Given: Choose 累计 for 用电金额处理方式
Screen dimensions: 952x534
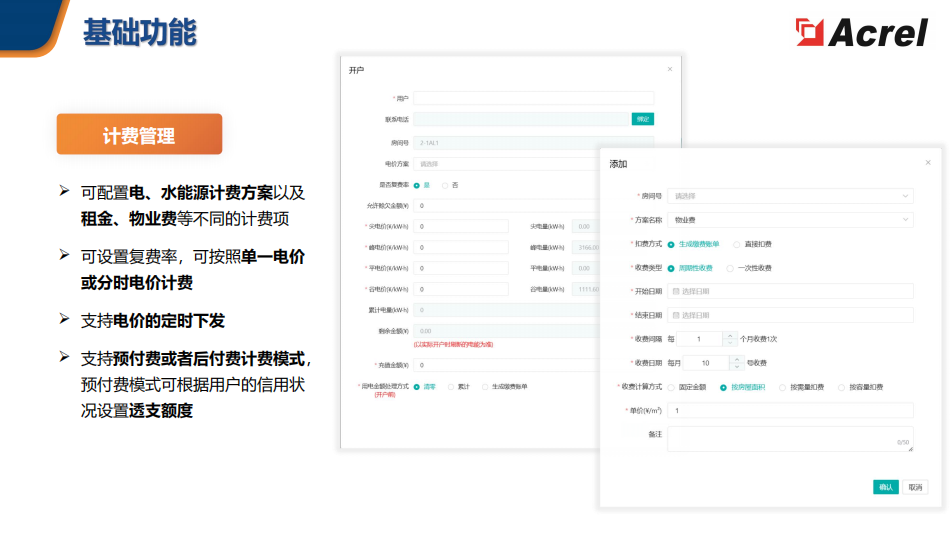Looking at the screenshot, I should coord(458,387).
